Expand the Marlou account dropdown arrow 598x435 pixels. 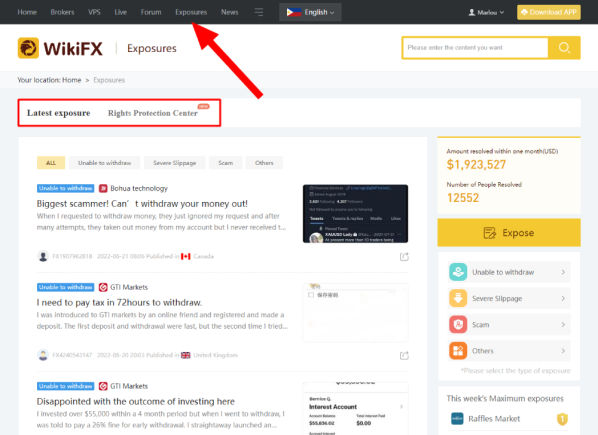pos(502,12)
